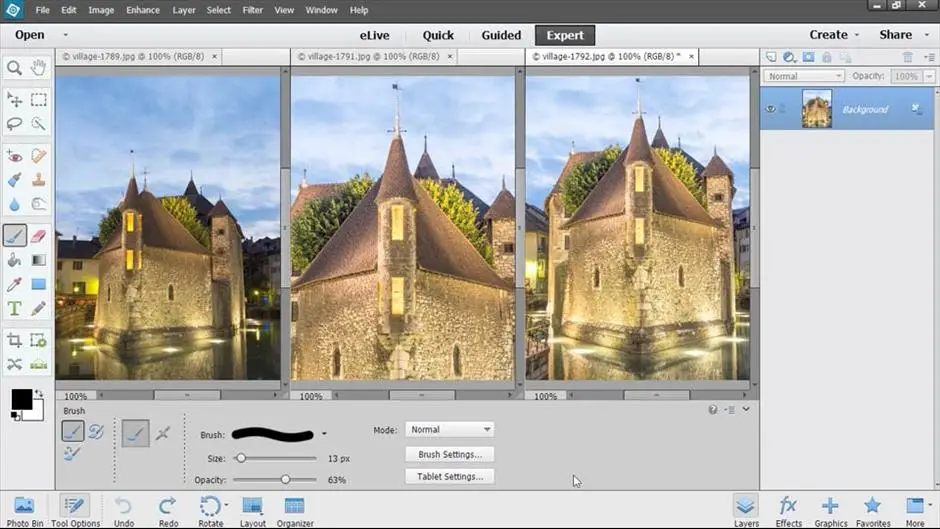Click the Tablet Settings button
Viewport: 940px width, 529px height.
449,477
